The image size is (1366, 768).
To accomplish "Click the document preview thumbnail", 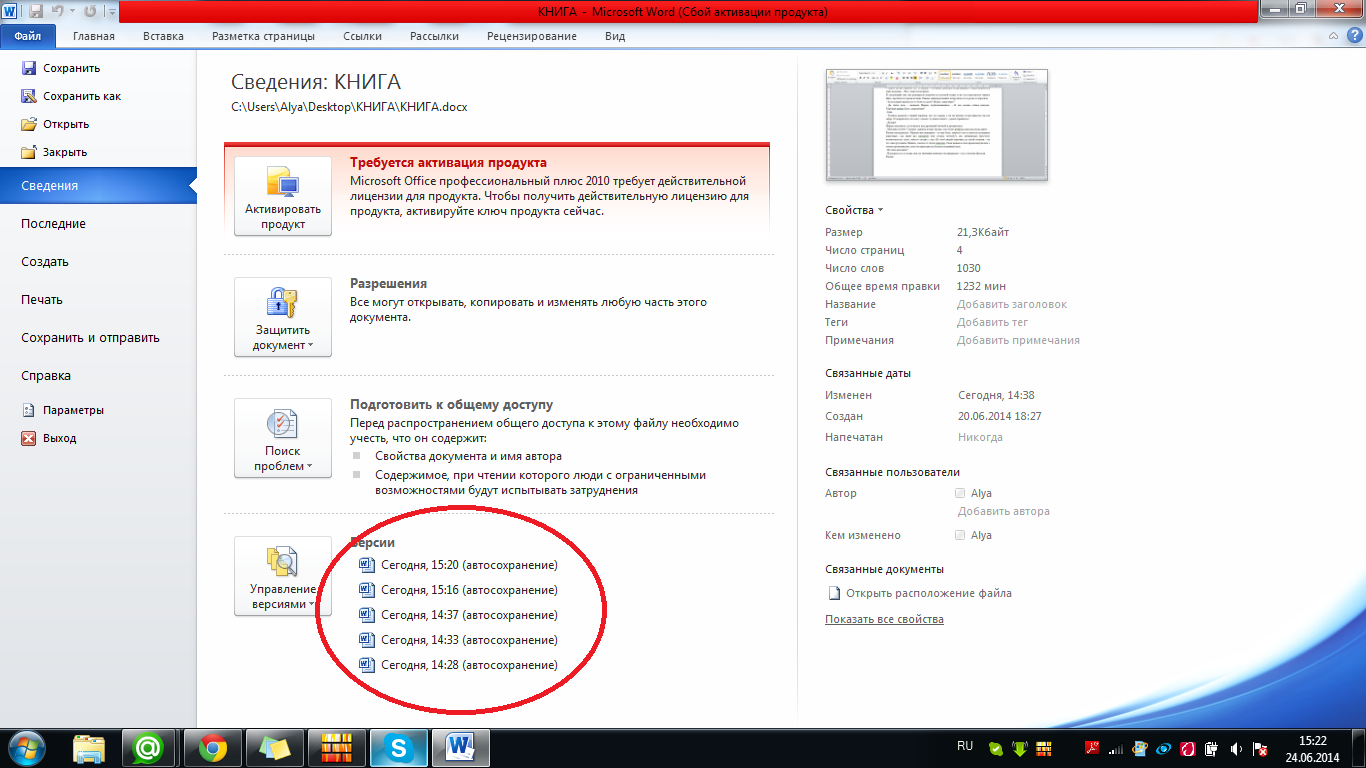I will [937, 125].
